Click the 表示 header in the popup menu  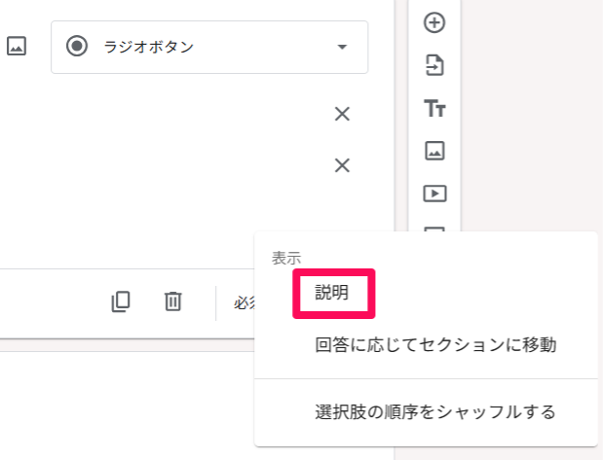tap(286, 258)
